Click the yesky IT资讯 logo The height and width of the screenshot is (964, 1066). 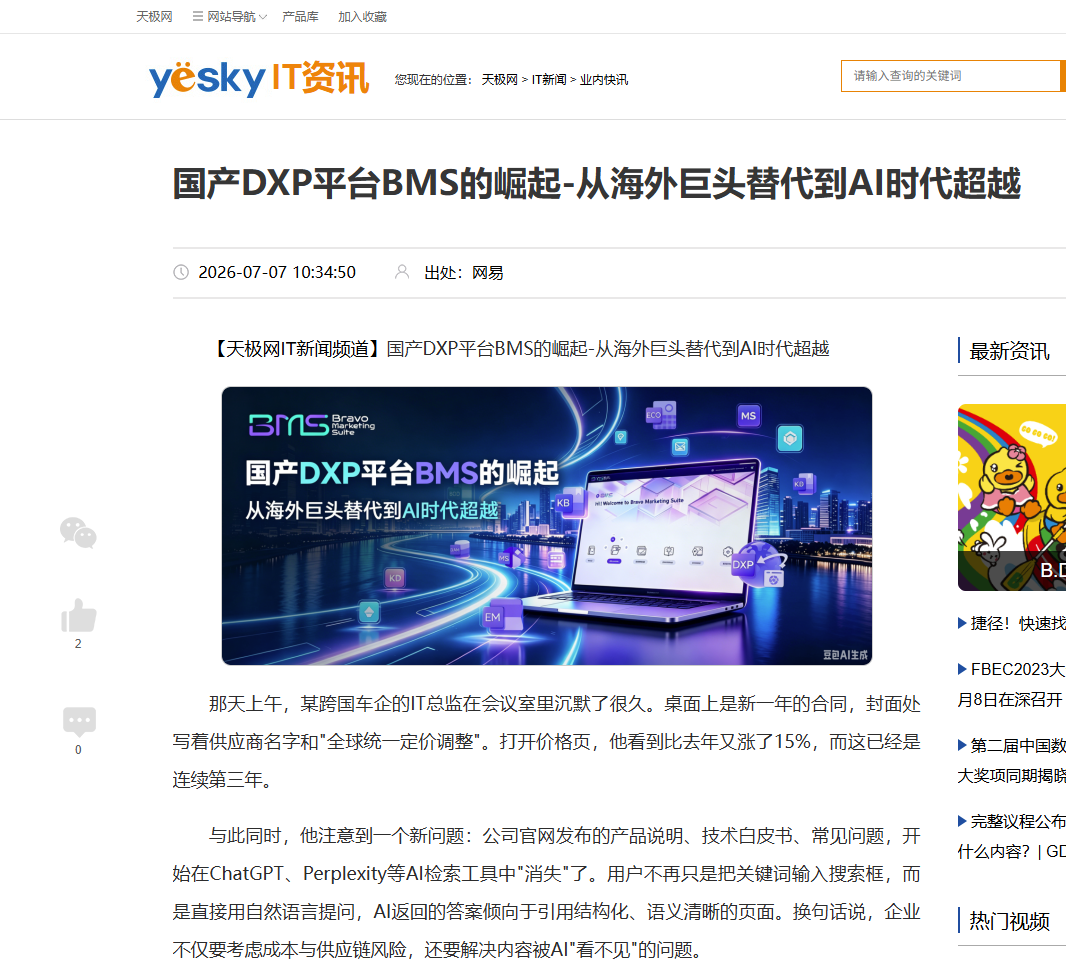click(x=259, y=78)
